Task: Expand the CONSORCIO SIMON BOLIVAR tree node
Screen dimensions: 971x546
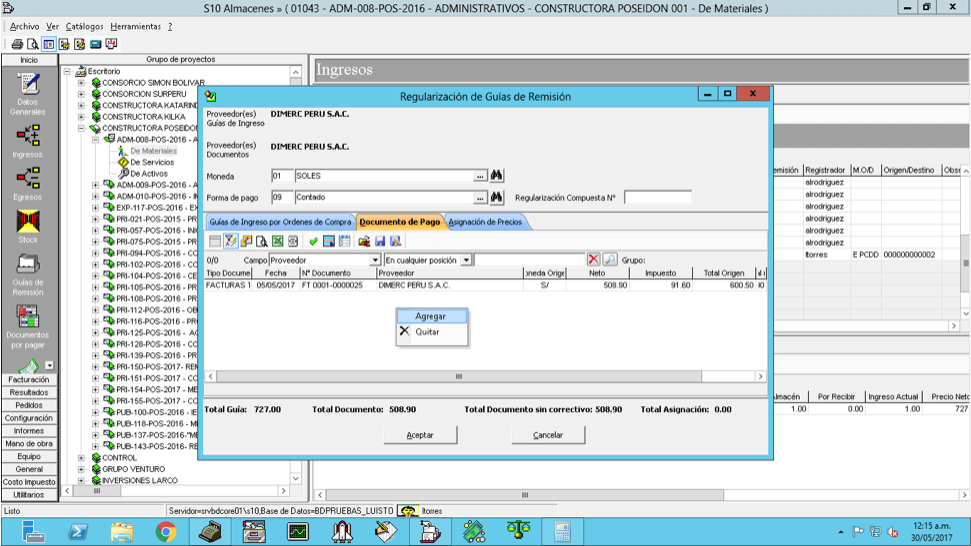Action: click(81, 83)
